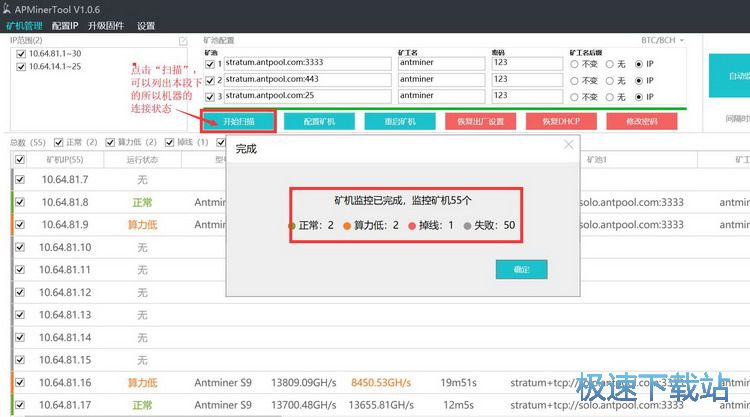Select IP suffix option for pool 2
The height and width of the screenshot is (417, 750).
point(639,81)
